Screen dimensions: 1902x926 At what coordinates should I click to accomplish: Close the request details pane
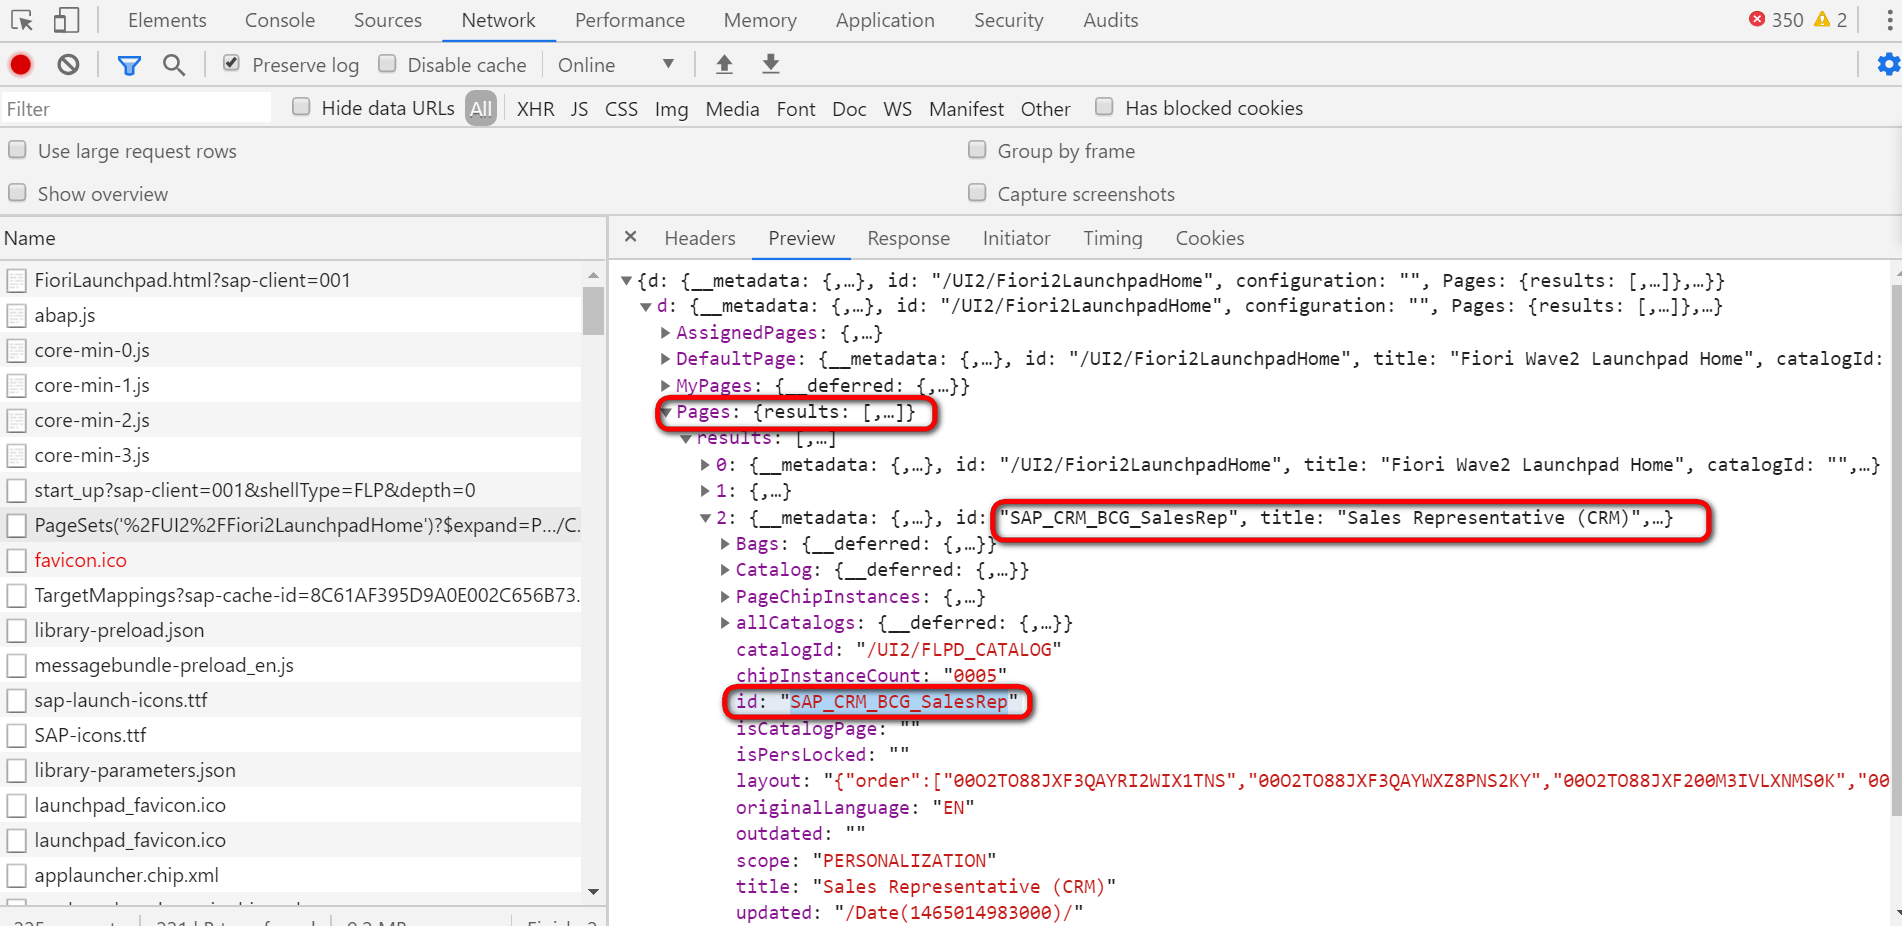point(630,237)
